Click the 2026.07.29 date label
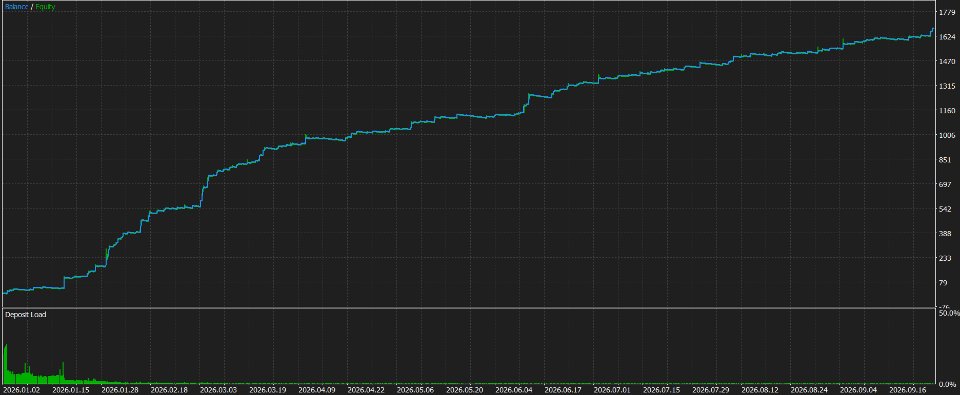 (x=711, y=390)
